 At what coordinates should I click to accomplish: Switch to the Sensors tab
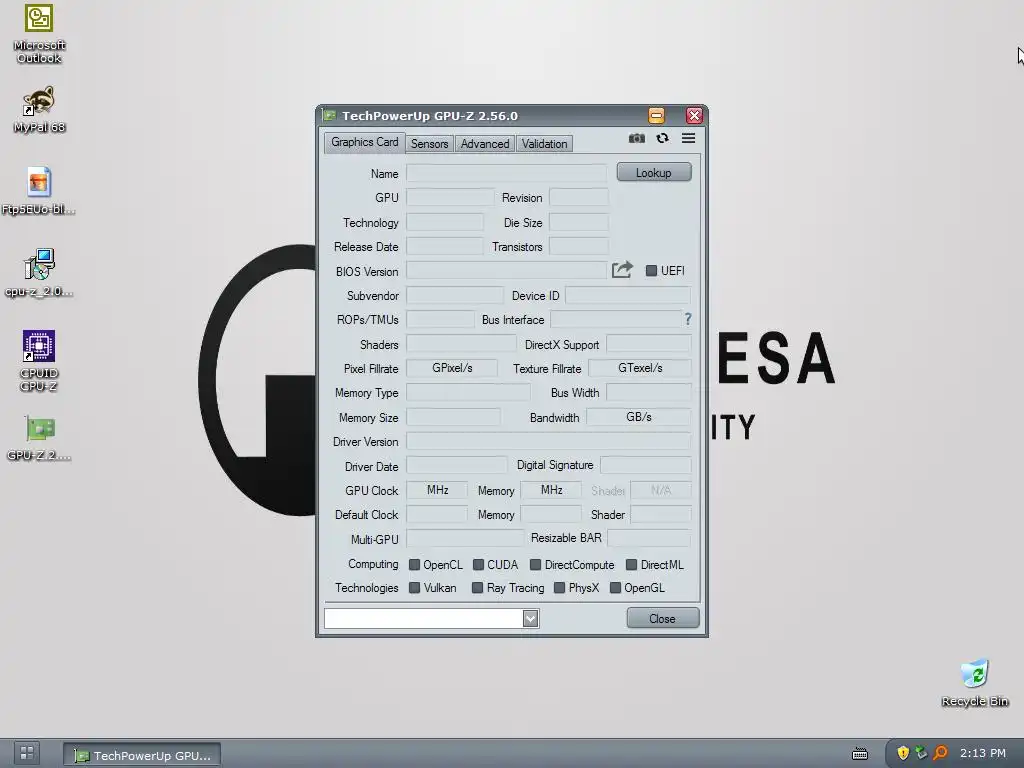pyautogui.click(x=429, y=144)
